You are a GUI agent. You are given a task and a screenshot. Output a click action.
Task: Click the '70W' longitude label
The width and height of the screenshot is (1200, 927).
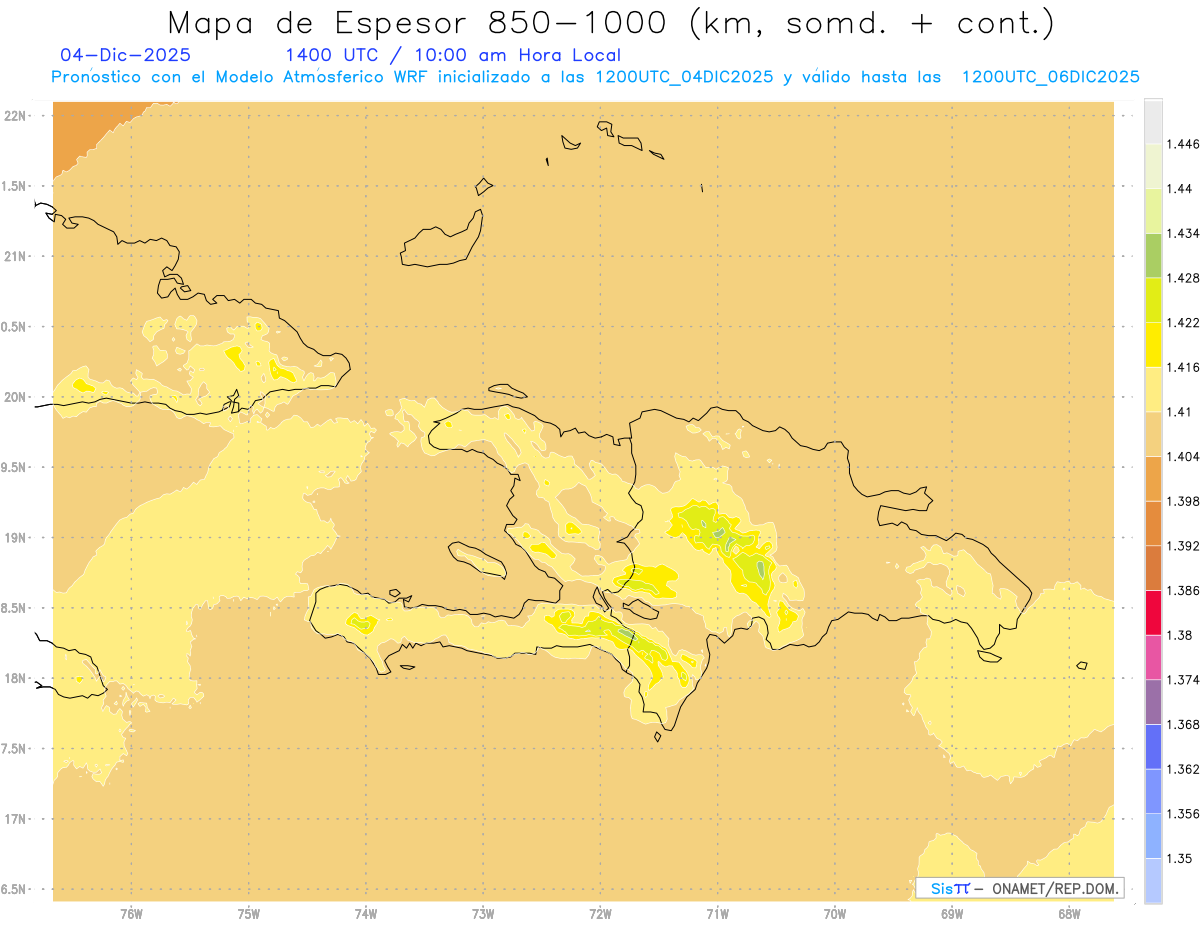click(x=834, y=913)
